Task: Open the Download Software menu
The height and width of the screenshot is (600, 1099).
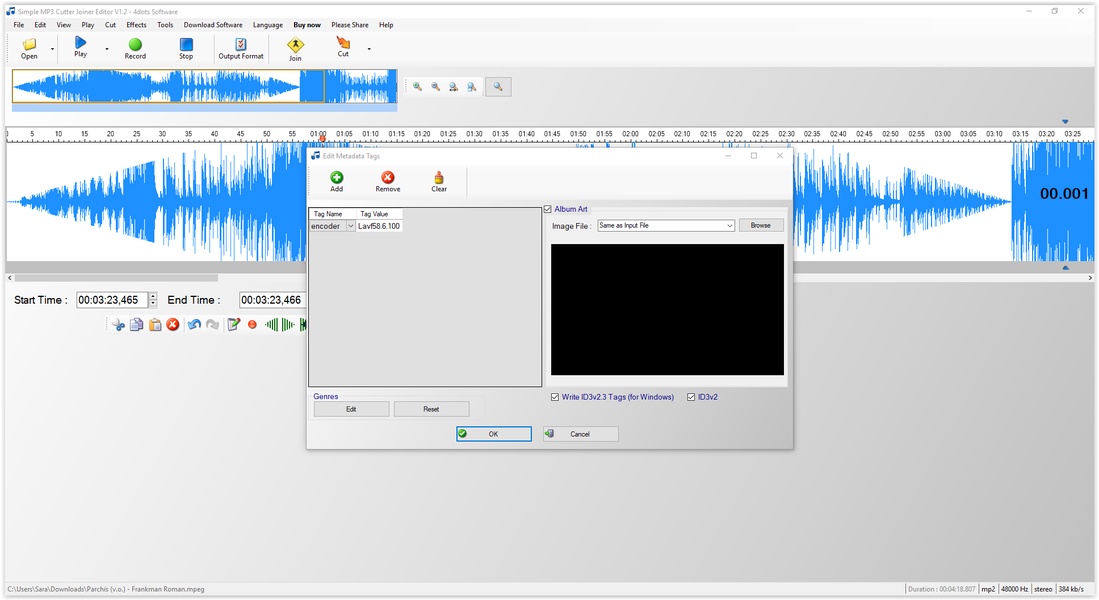Action: click(x=213, y=25)
